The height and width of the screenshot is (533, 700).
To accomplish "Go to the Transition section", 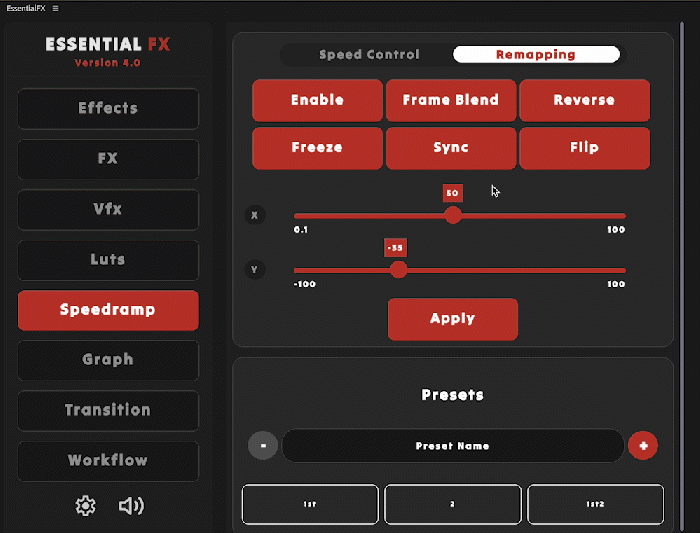I will coord(108,410).
